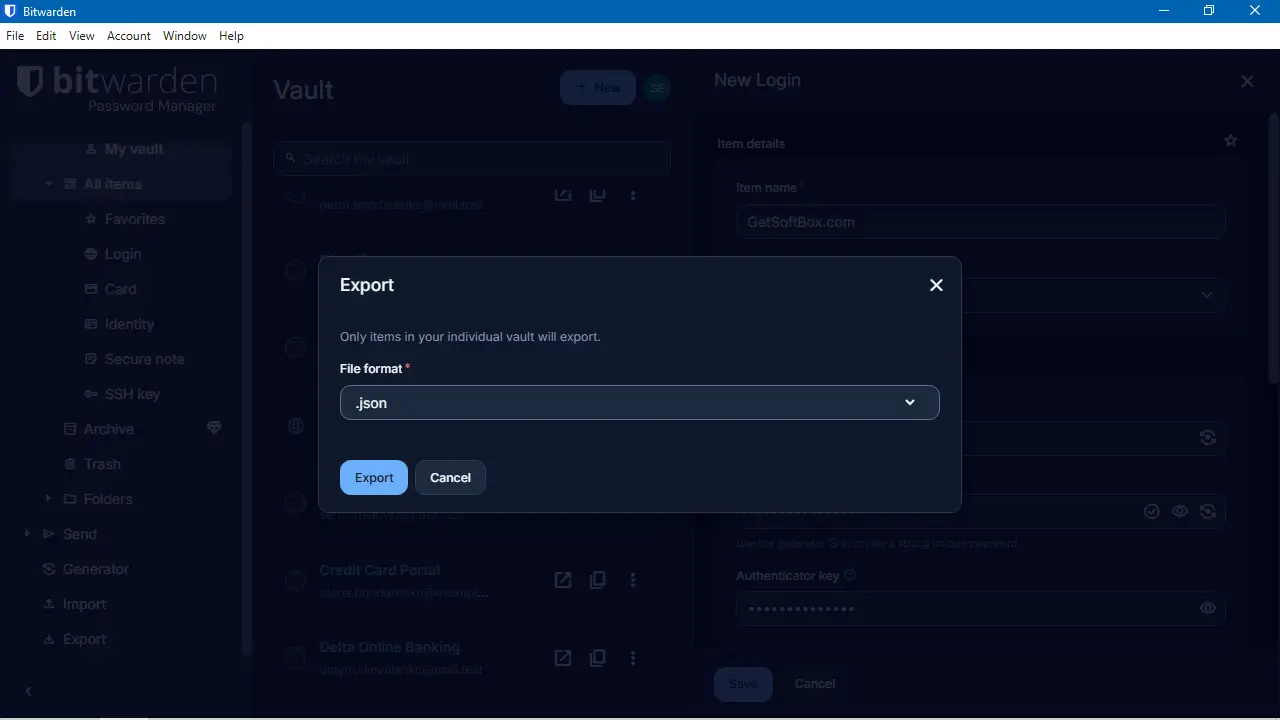Viewport: 1280px width, 720px height.
Task: Open the Account menu
Action: [129, 36]
